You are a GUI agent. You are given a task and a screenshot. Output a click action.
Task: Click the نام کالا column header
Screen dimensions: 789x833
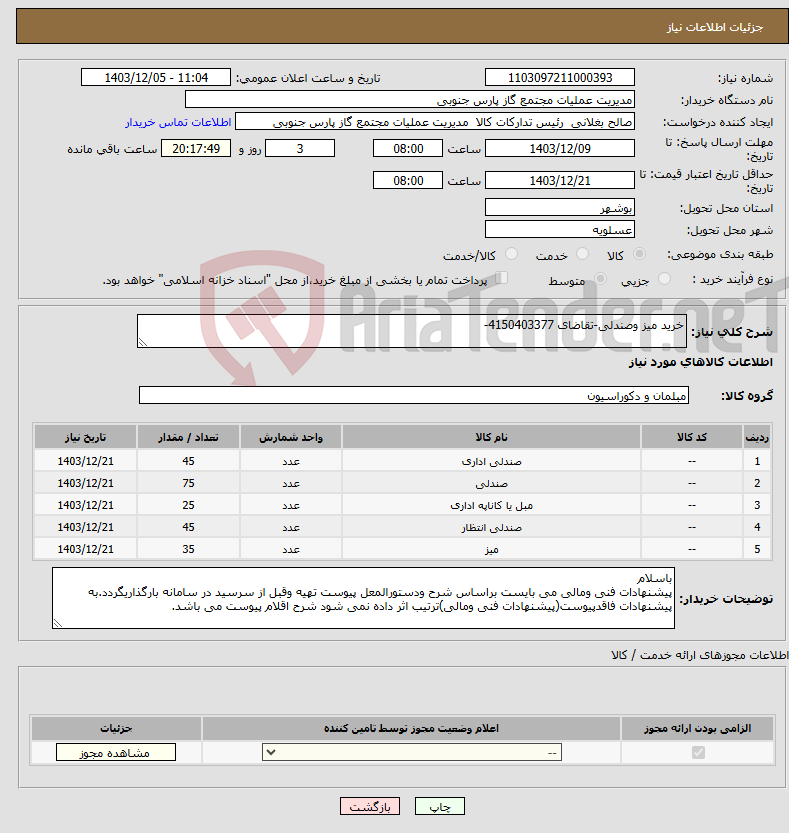pyautogui.click(x=491, y=437)
